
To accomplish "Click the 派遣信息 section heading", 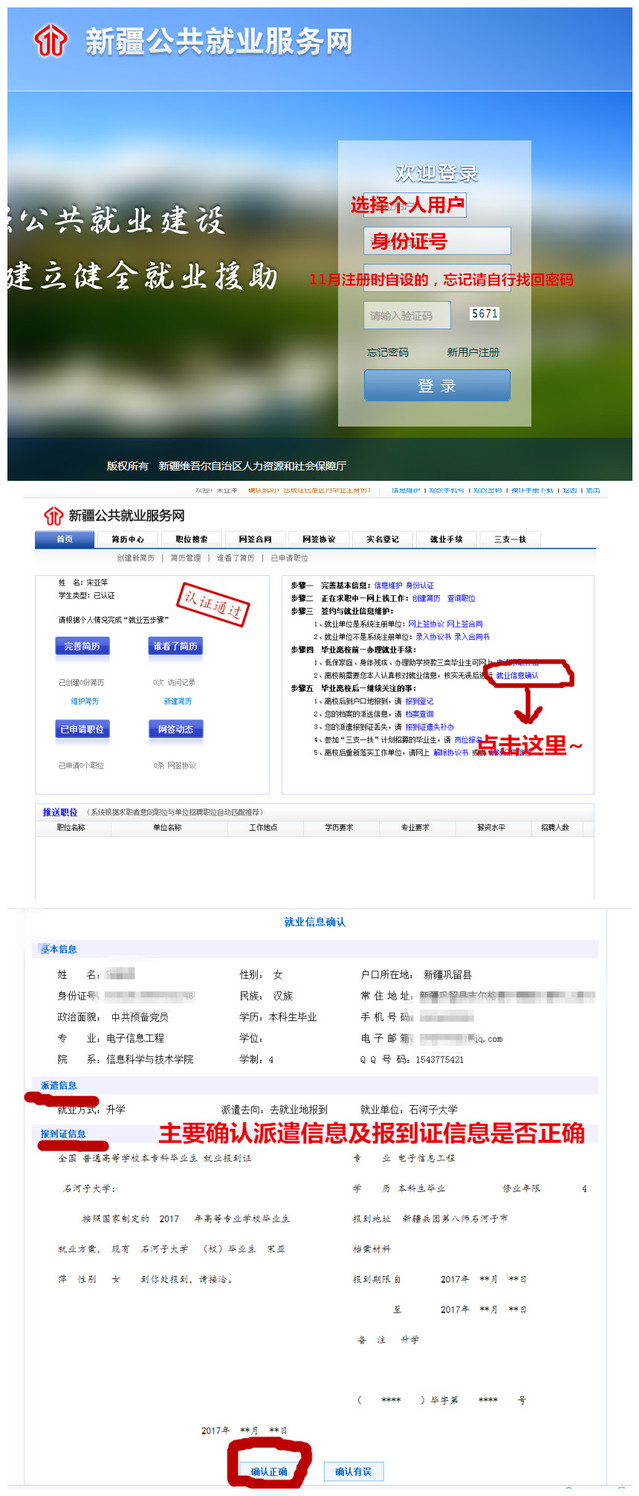I will (59, 1085).
